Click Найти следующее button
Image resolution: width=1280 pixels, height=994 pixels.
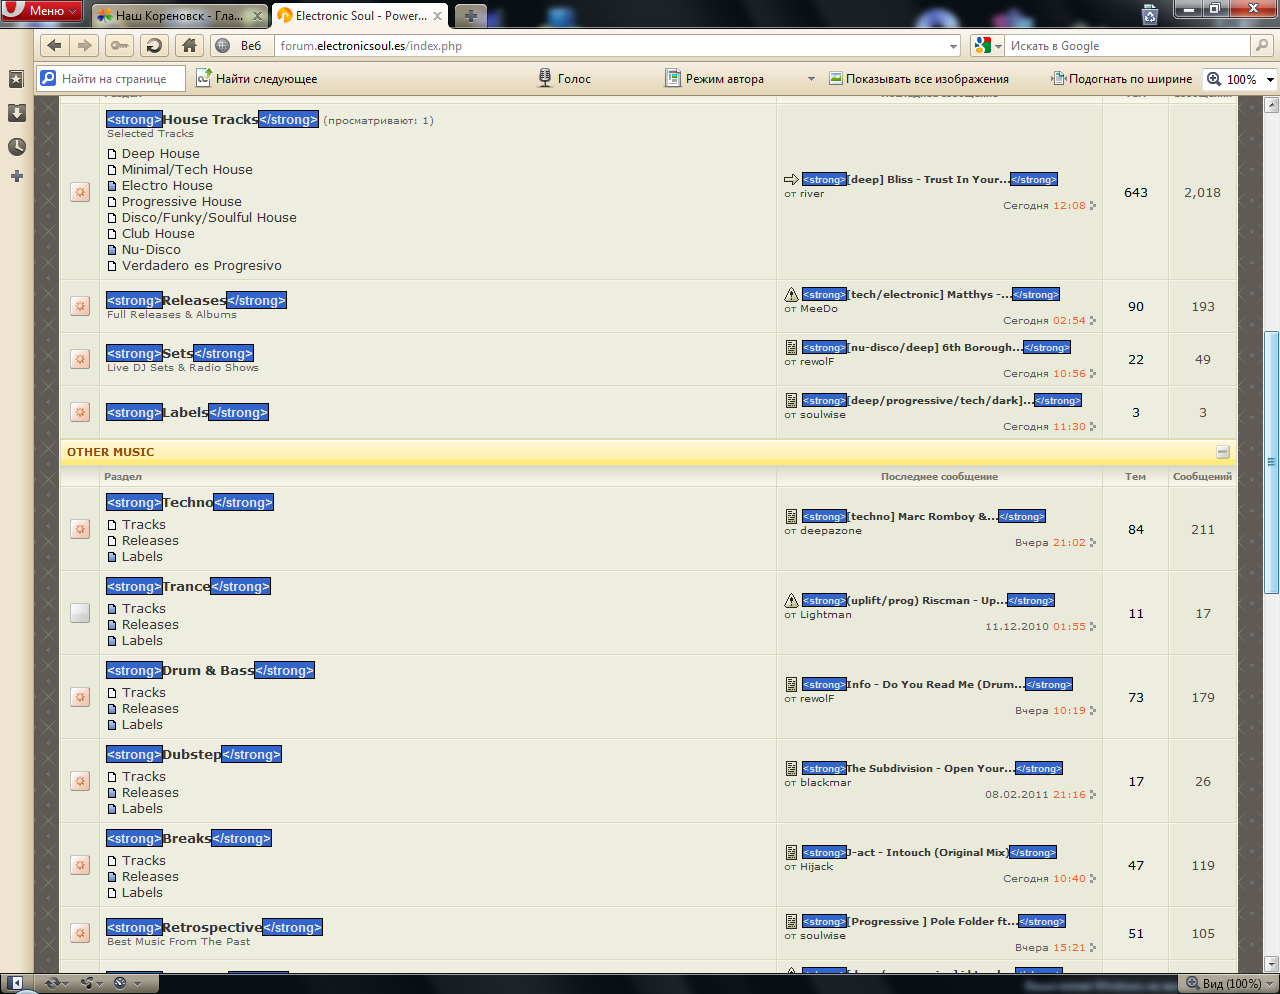[x=257, y=79]
